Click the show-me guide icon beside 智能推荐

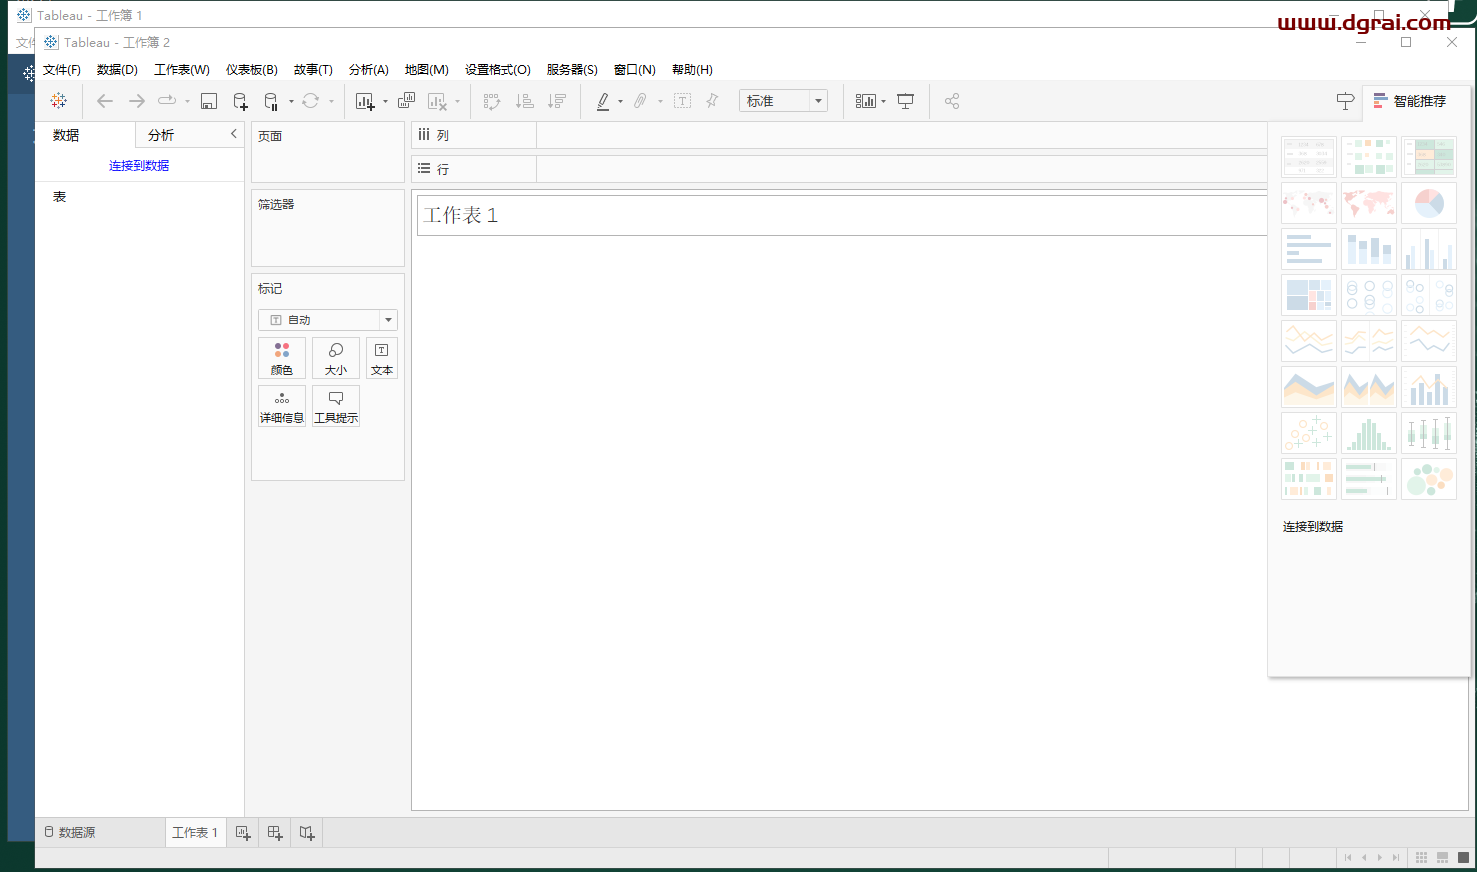click(1345, 101)
